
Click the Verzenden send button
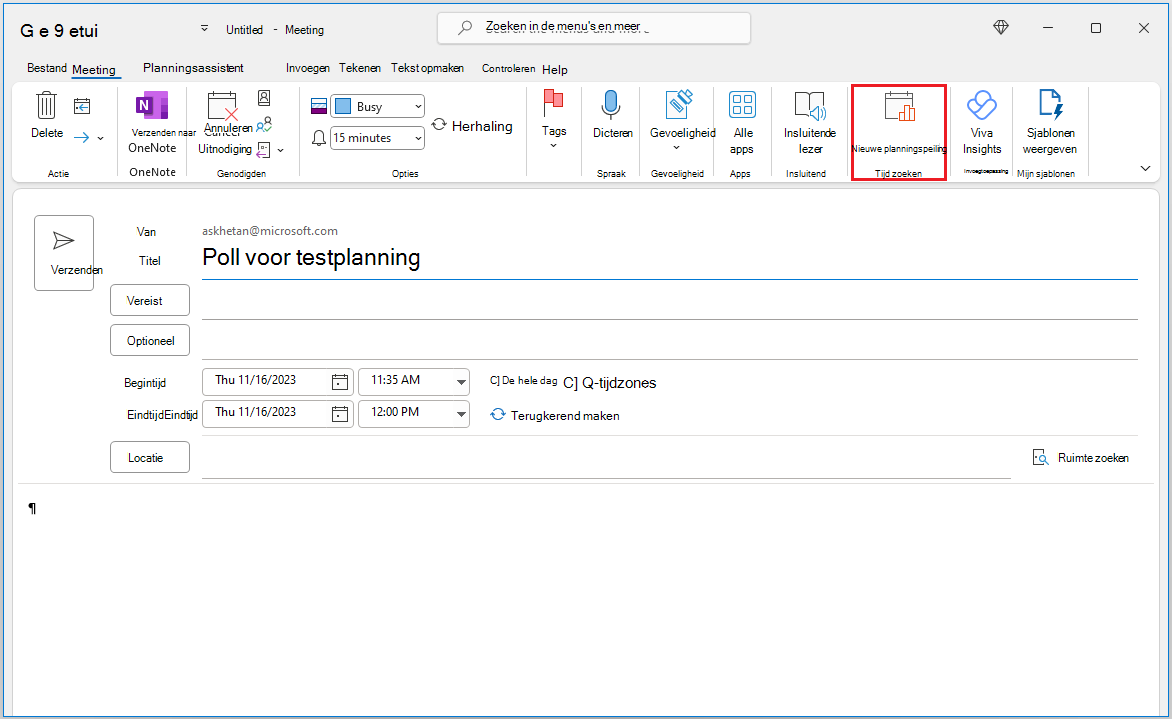64,253
